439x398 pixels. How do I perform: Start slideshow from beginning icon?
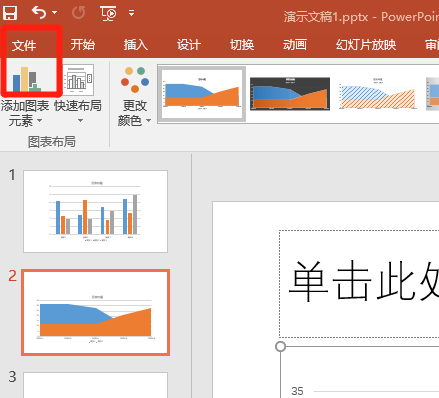tap(108, 13)
